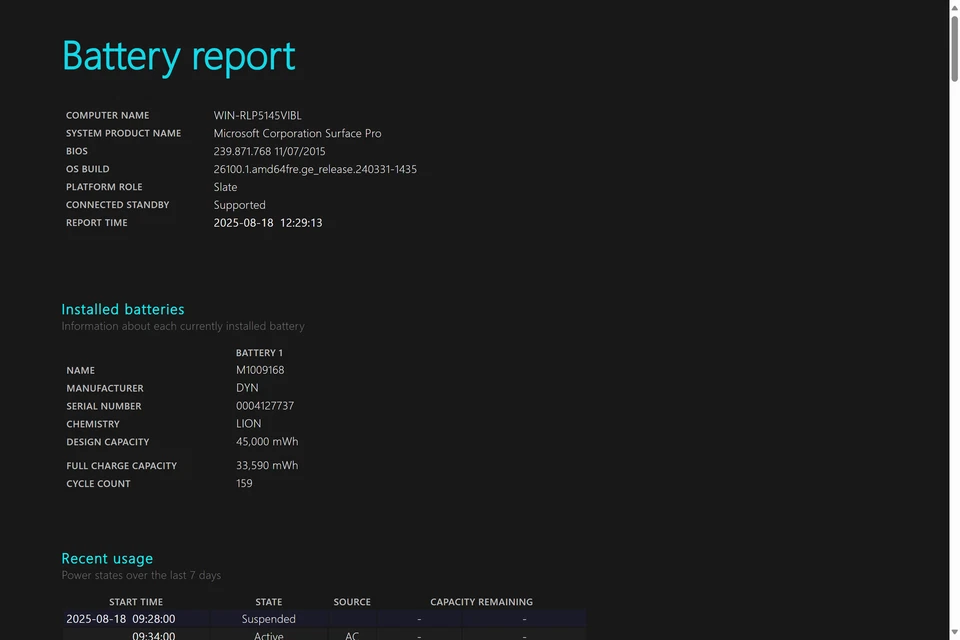Click the scrollbar up arrow
Screen dimensions: 960x640
click(x=954, y=6)
